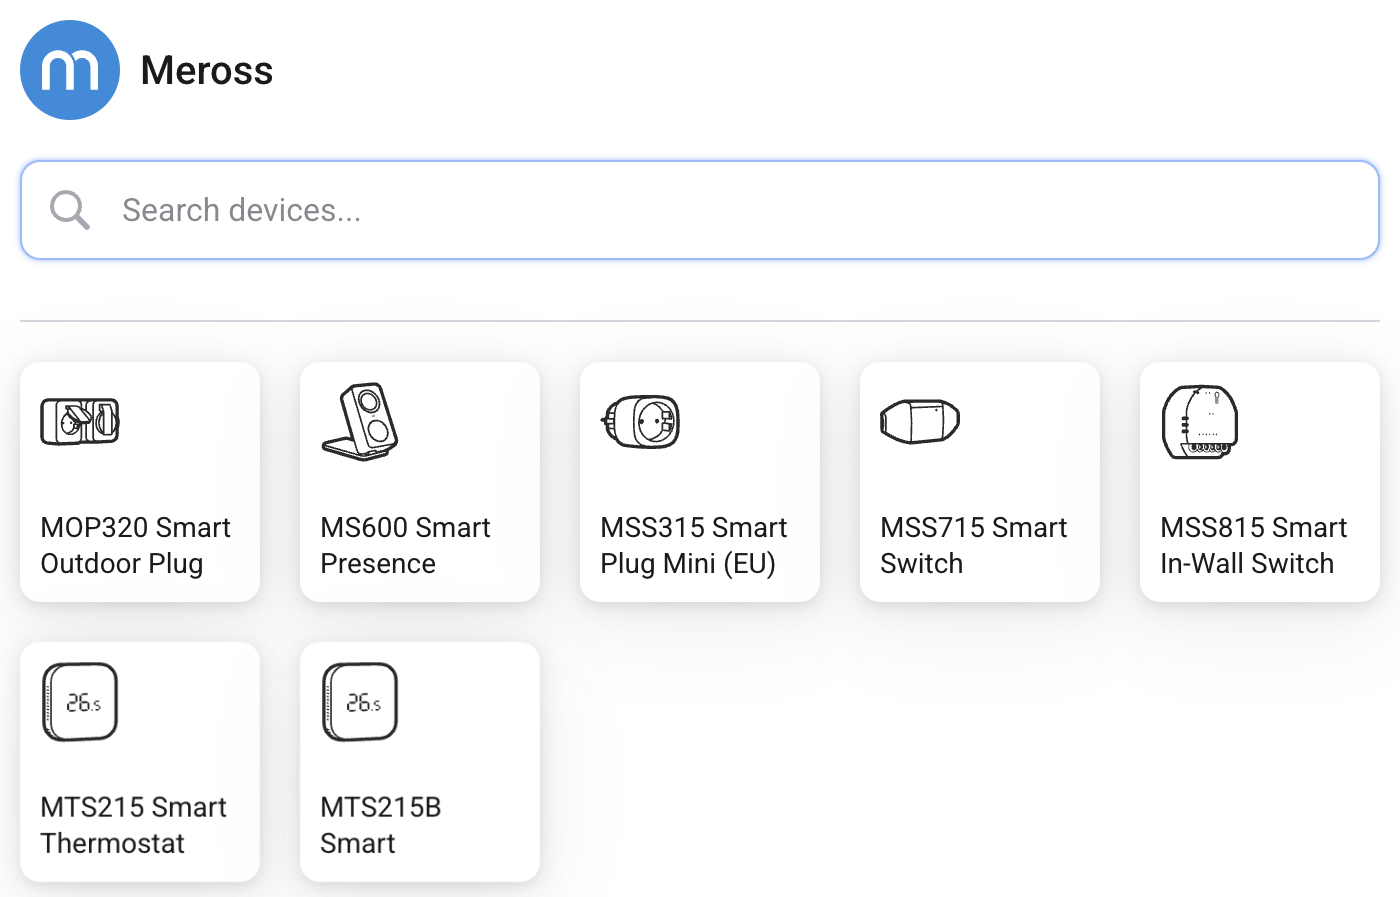Click the search magnifier icon
This screenshot has height=897, width=1400.
pos(70,210)
